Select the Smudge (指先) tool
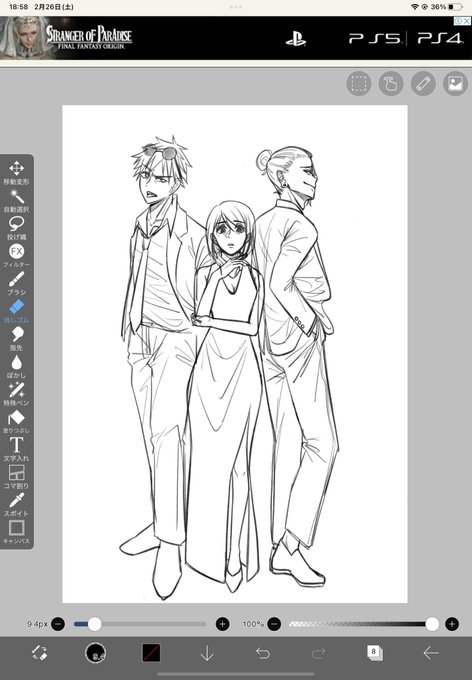The image size is (472, 680). 16,339
